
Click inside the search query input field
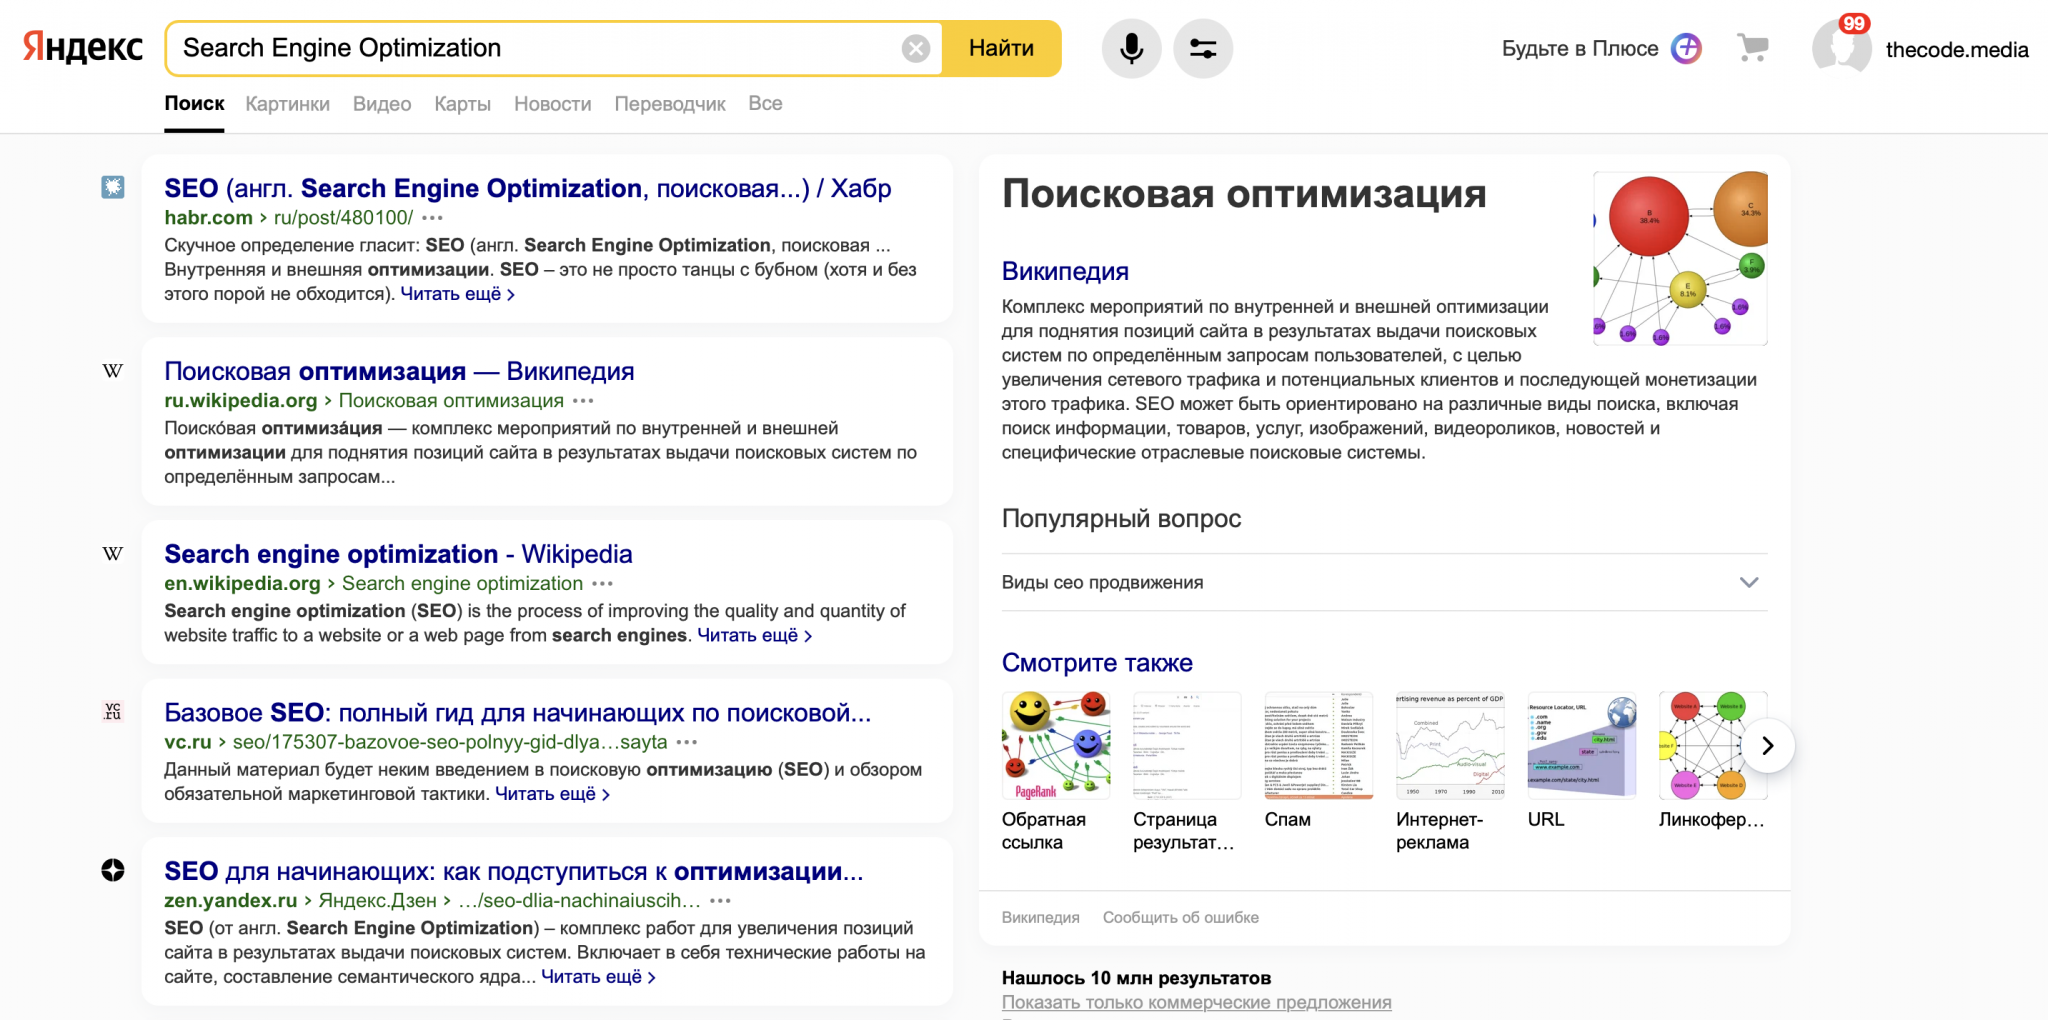click(x=540, y=48)
